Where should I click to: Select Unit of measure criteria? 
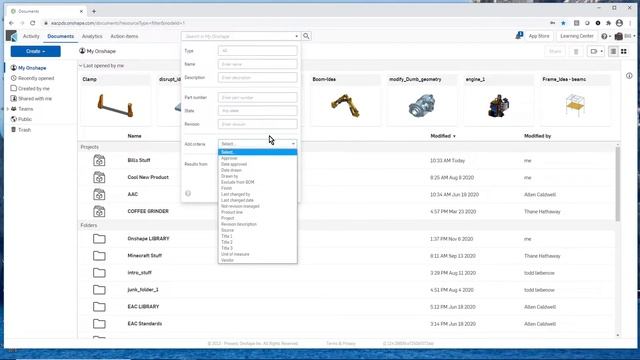tap(258, 254)
